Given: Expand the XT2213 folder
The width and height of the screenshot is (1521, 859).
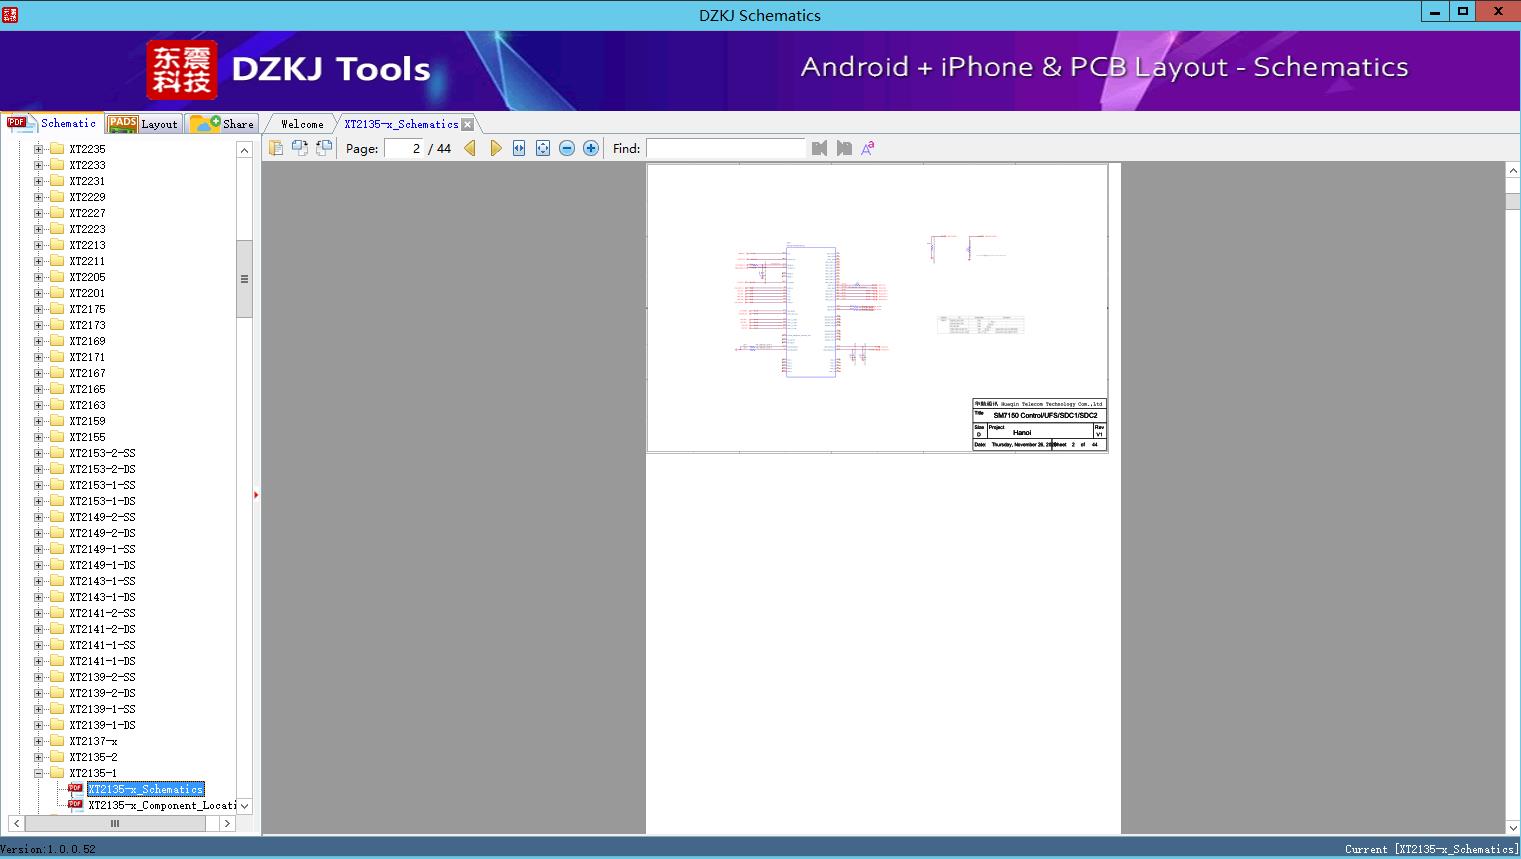Looking at the screenshot, I should pos(39,245).
